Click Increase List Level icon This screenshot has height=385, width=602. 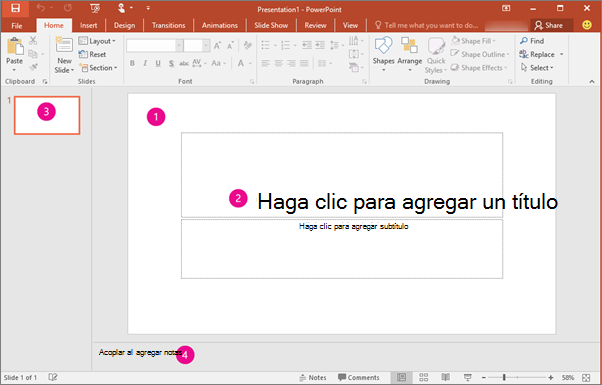point(320,45)
